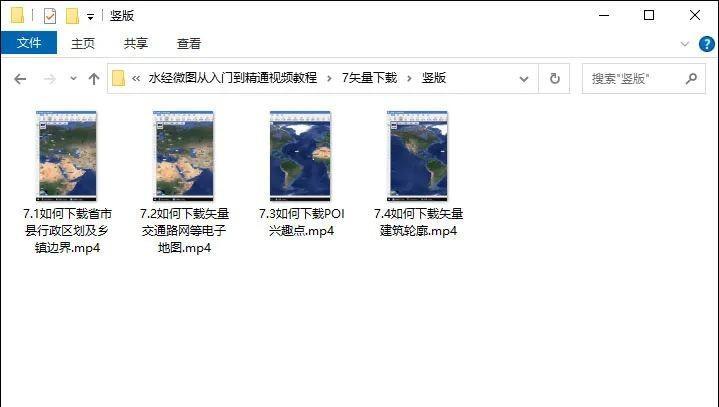Select the 7.1 video thumbnail

(x=66, y=156)
